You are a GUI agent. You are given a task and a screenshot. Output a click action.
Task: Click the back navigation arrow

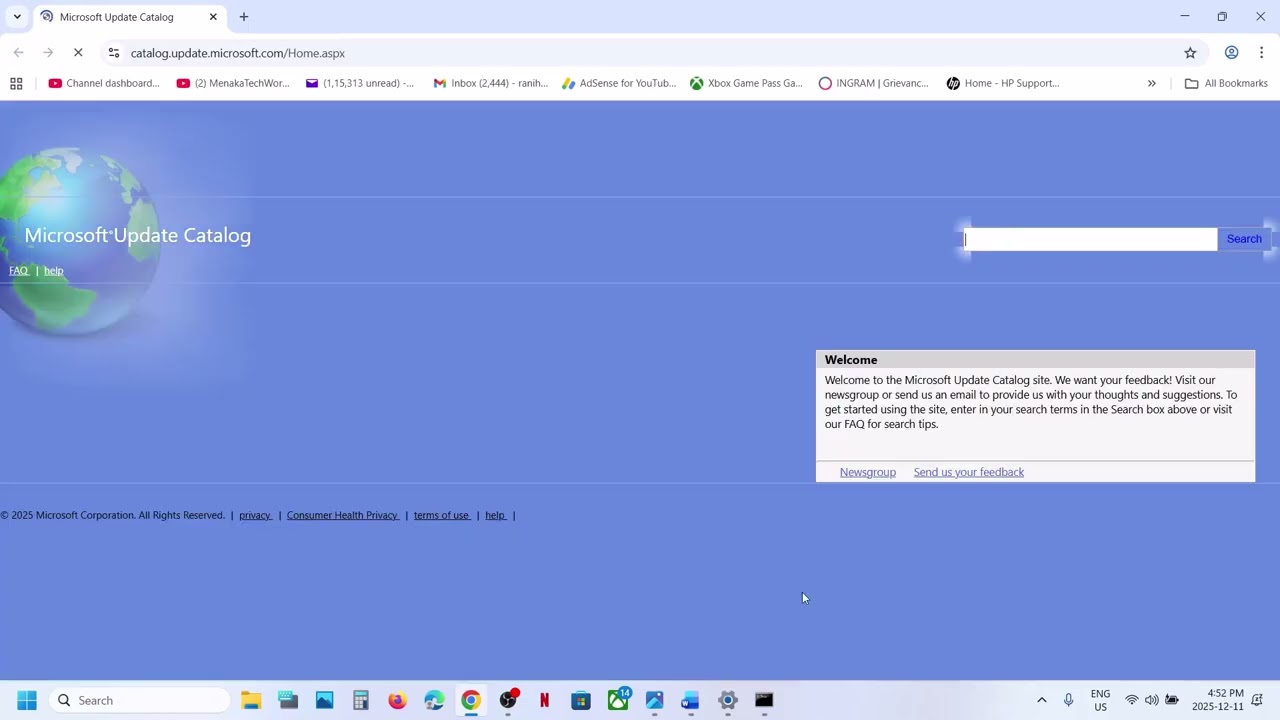[x=18, y=53]
